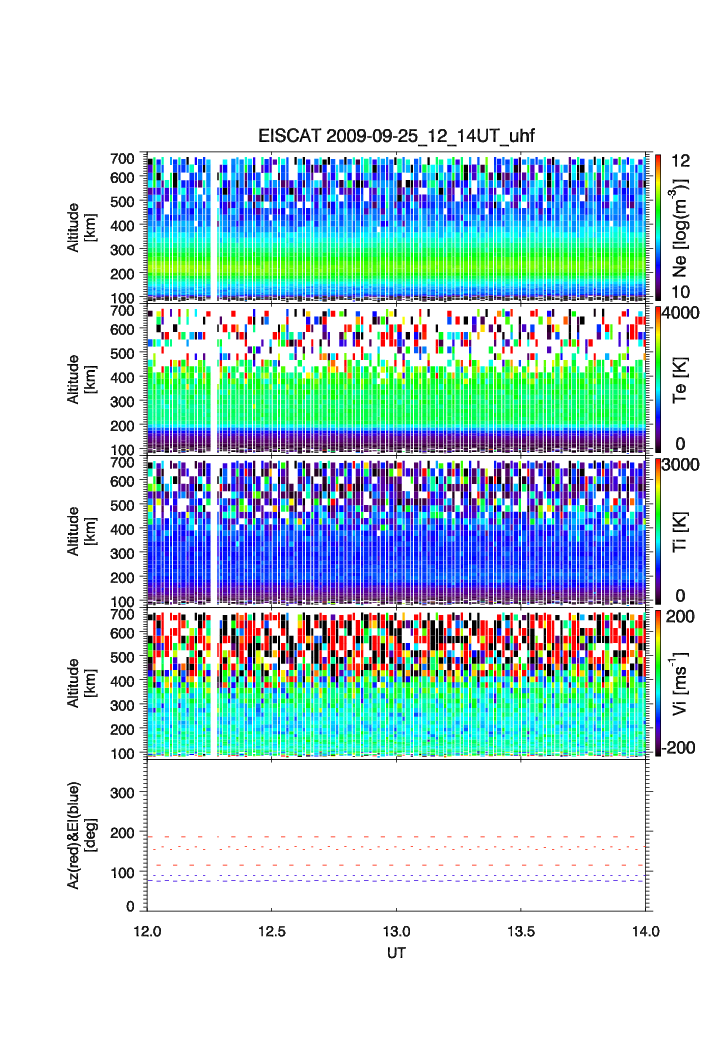Click the 12.0 tick on UT axis
This screenshot has width=708, height=1063.
tap(147, 931)
